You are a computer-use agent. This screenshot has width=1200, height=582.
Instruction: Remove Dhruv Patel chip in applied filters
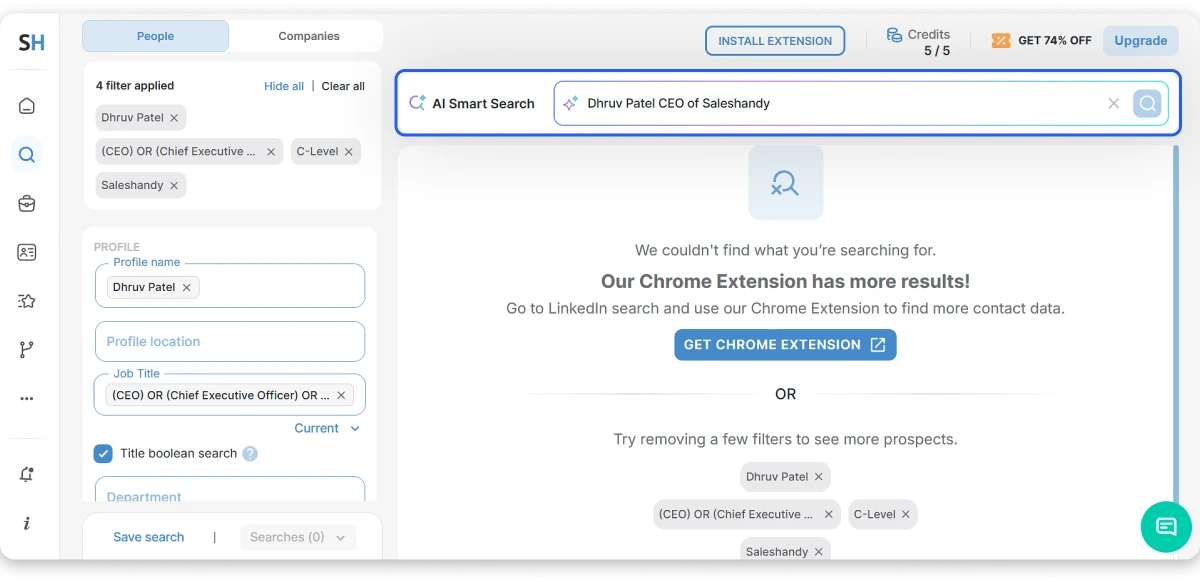[174, 118]
